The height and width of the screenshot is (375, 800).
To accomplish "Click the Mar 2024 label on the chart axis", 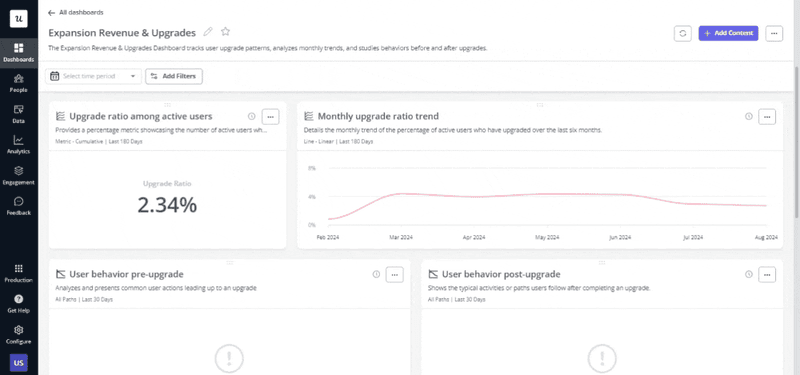I will pos(401,237).
